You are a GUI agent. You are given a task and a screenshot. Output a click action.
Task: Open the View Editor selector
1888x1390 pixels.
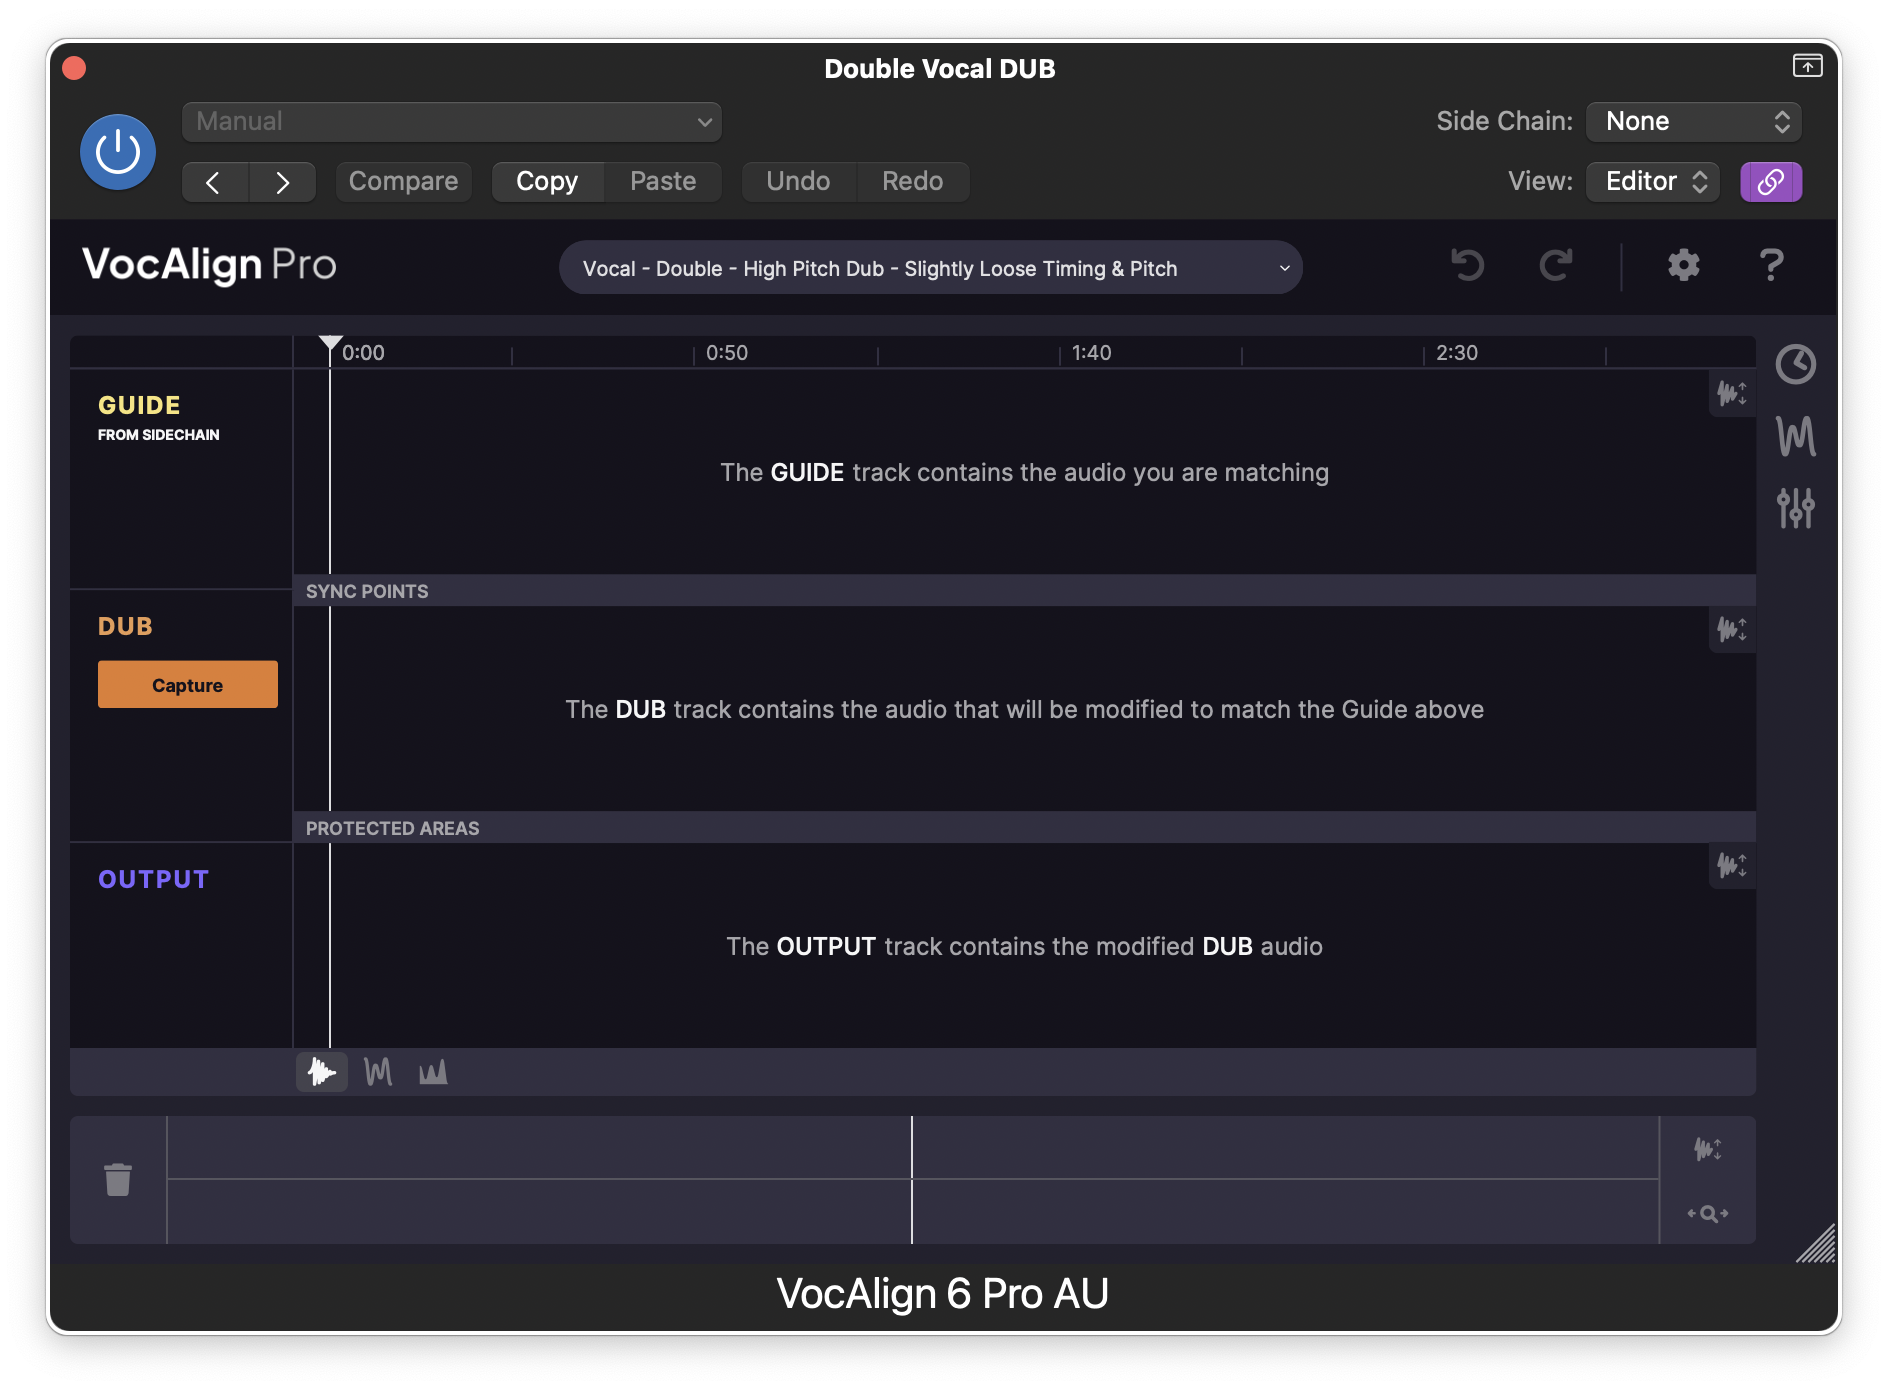pos(1652,182)
